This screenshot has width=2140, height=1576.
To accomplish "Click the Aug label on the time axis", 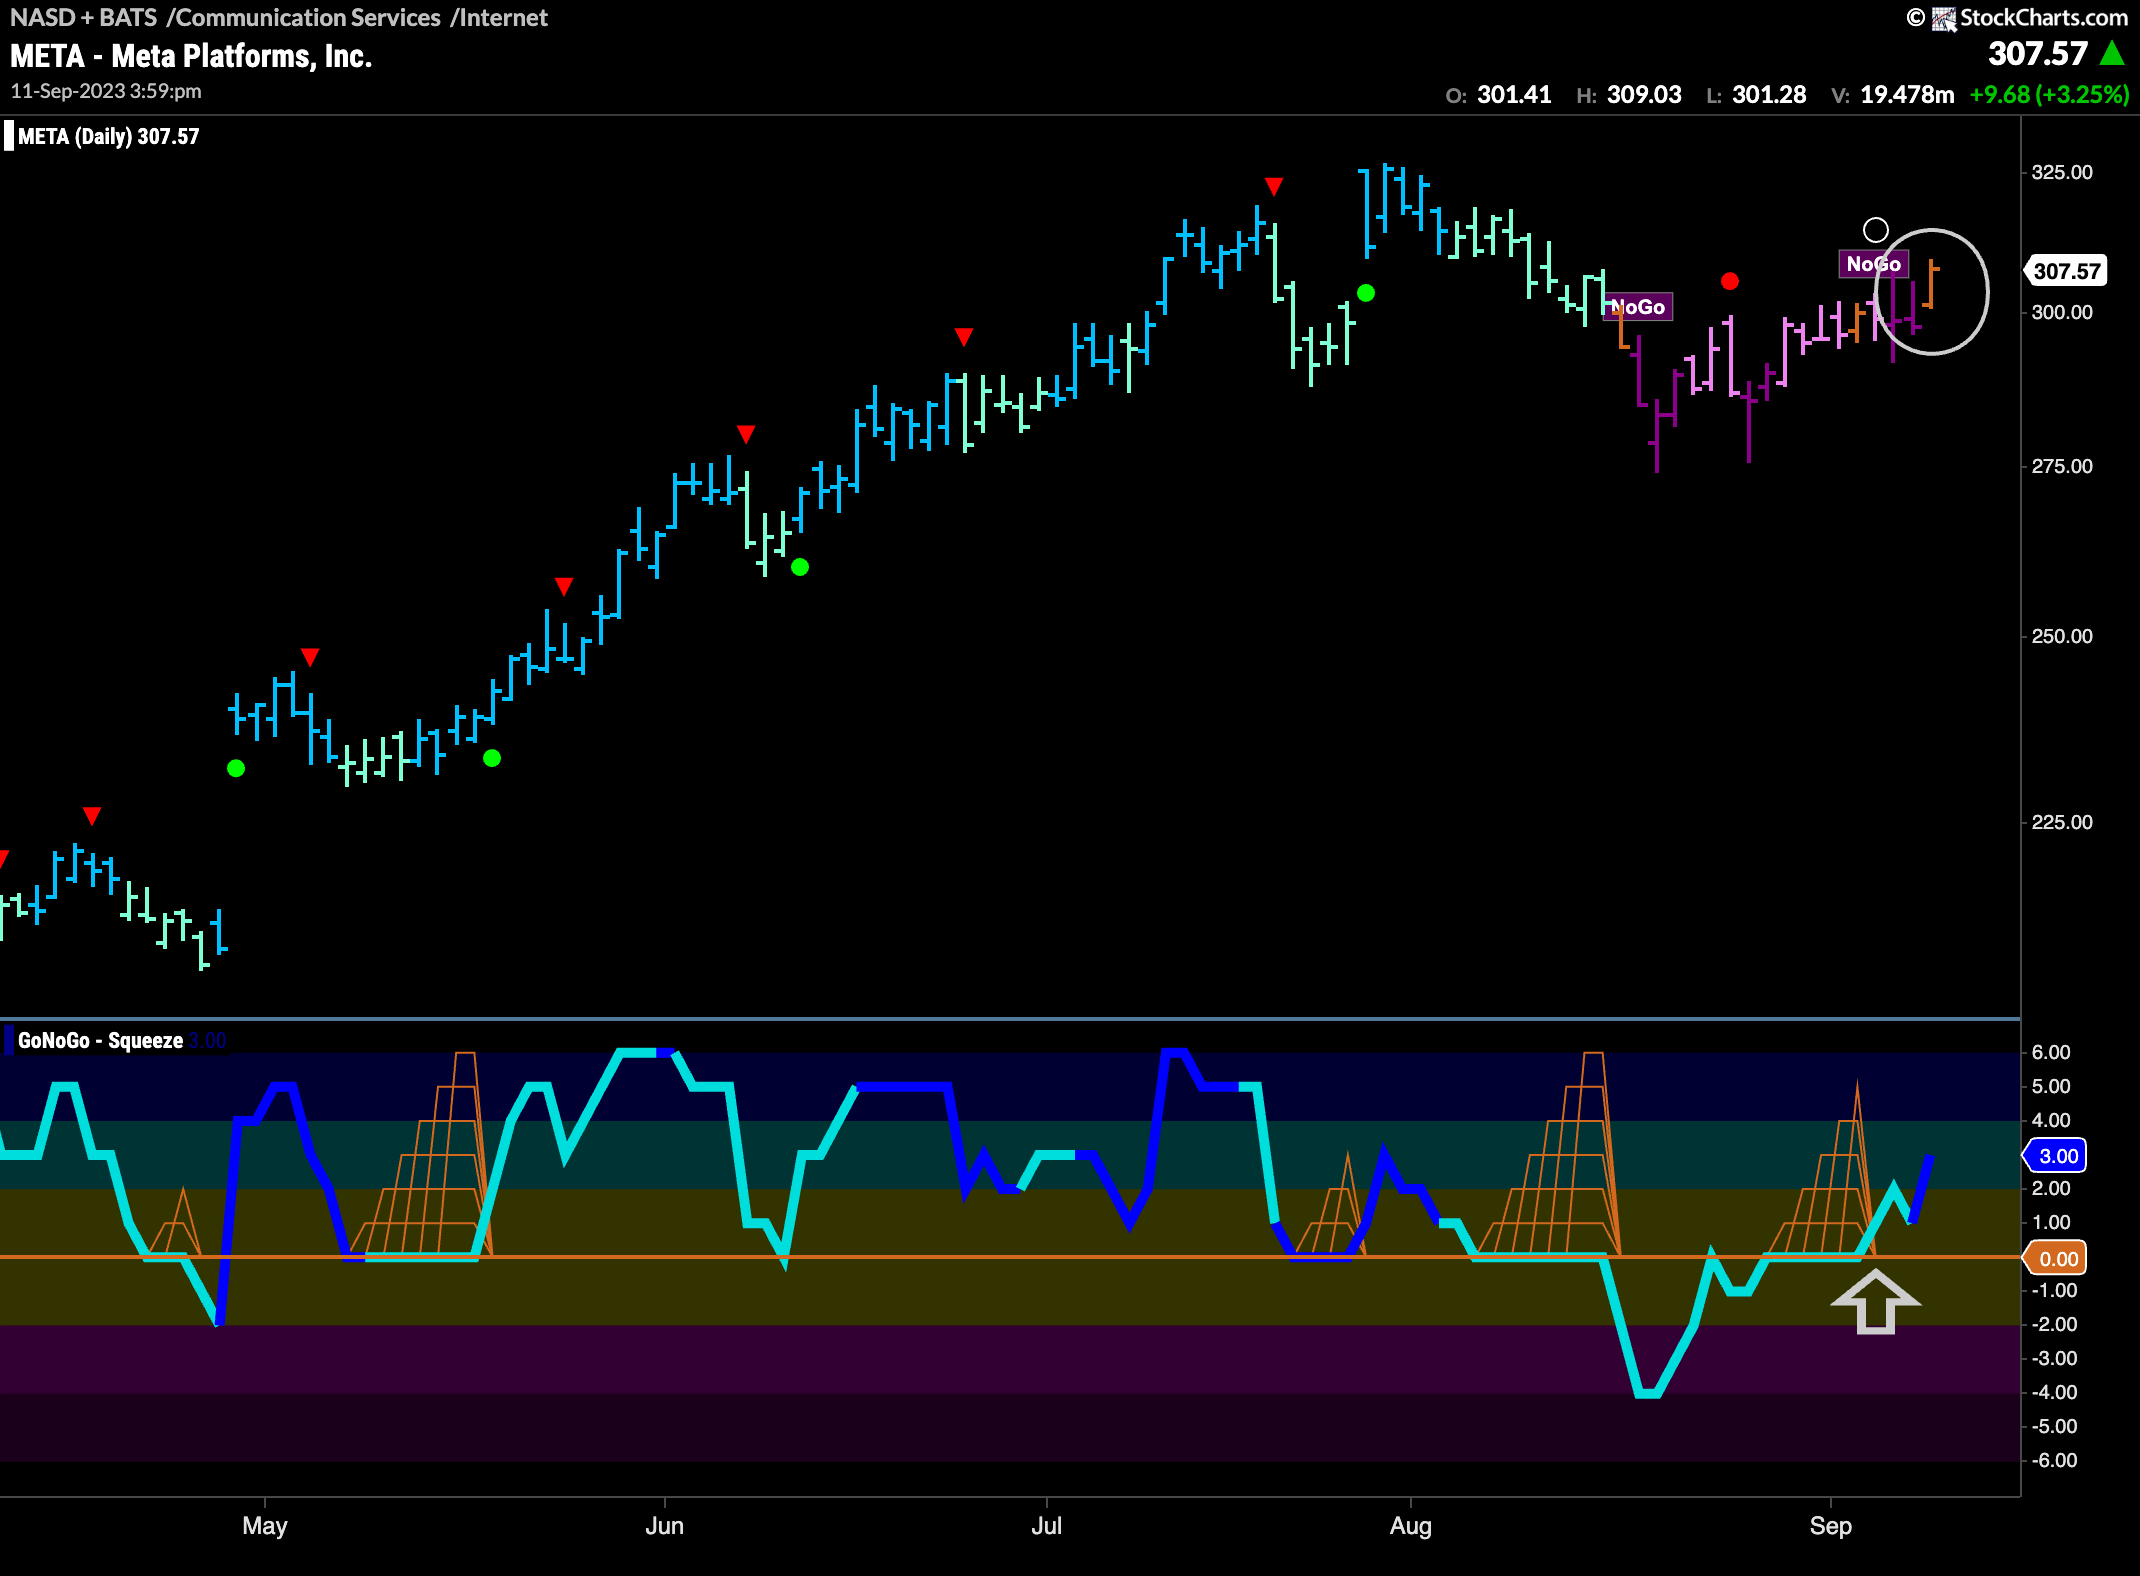I will click(1411, 1526).
